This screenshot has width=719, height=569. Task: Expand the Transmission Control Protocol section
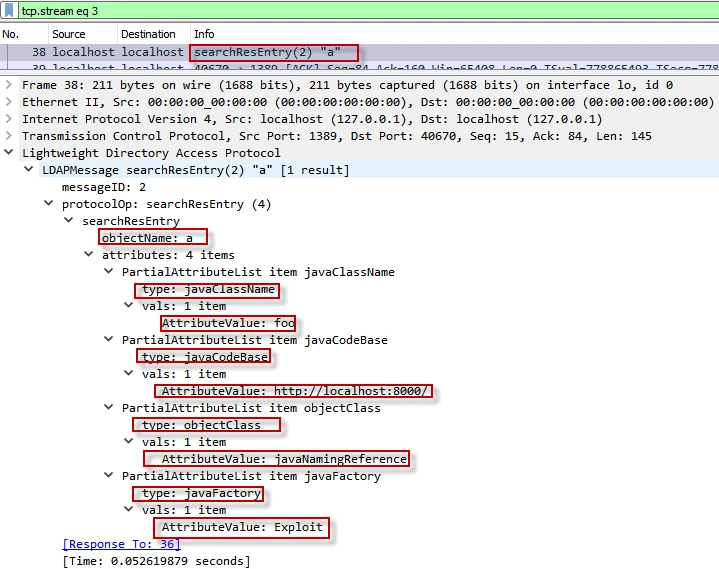[10, 137]
